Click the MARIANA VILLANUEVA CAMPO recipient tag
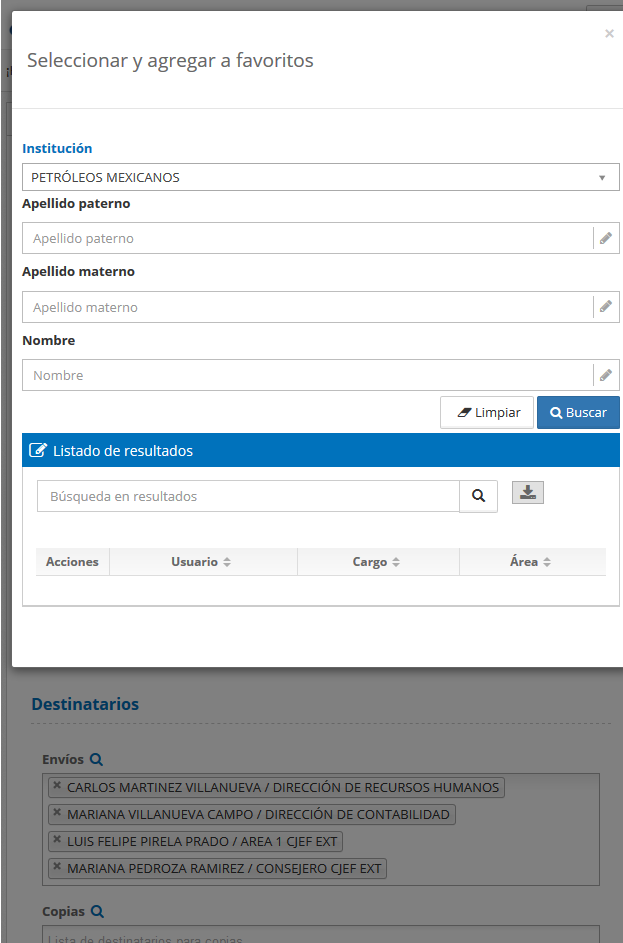Image resolution: width=623 pixels, height=943 pixels. tap(252, 814)
